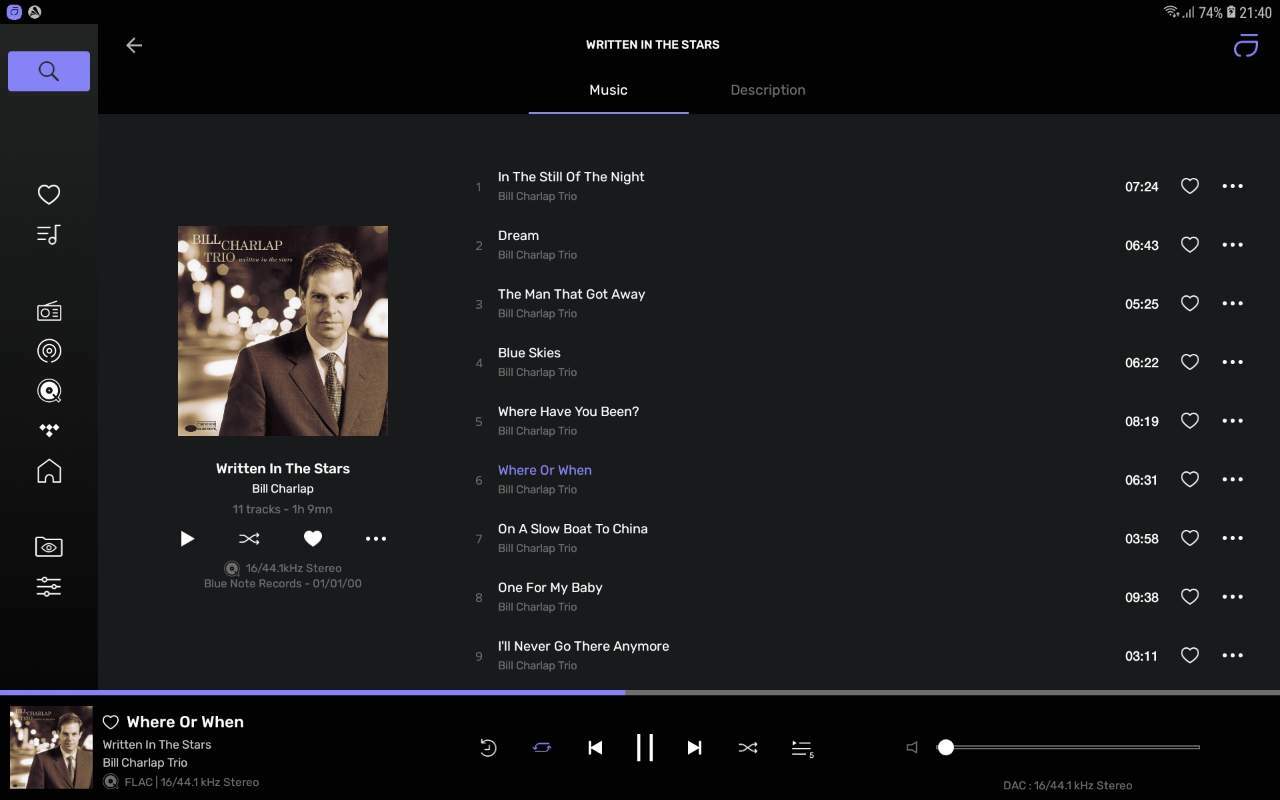Open Bill Charlap artist link under album title
The width and height of the screenshot is (1280, 800).
[x=283, y=489]
